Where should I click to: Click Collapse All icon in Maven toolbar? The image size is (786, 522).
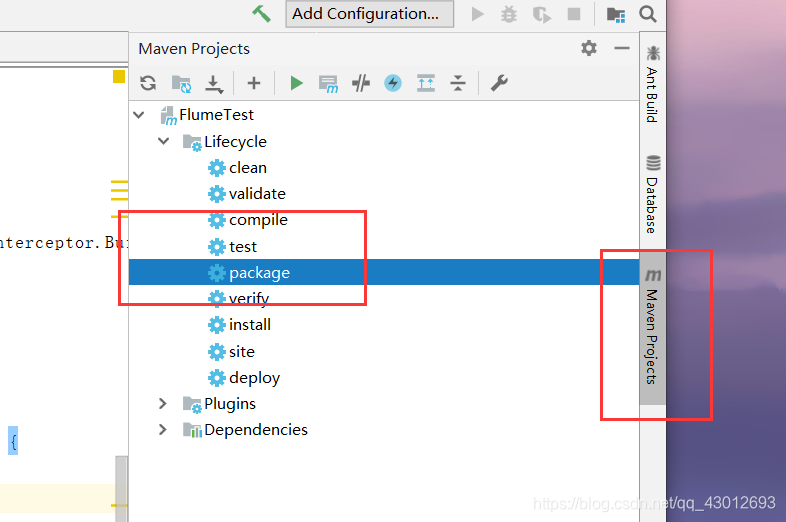click(x=458, y=83)
